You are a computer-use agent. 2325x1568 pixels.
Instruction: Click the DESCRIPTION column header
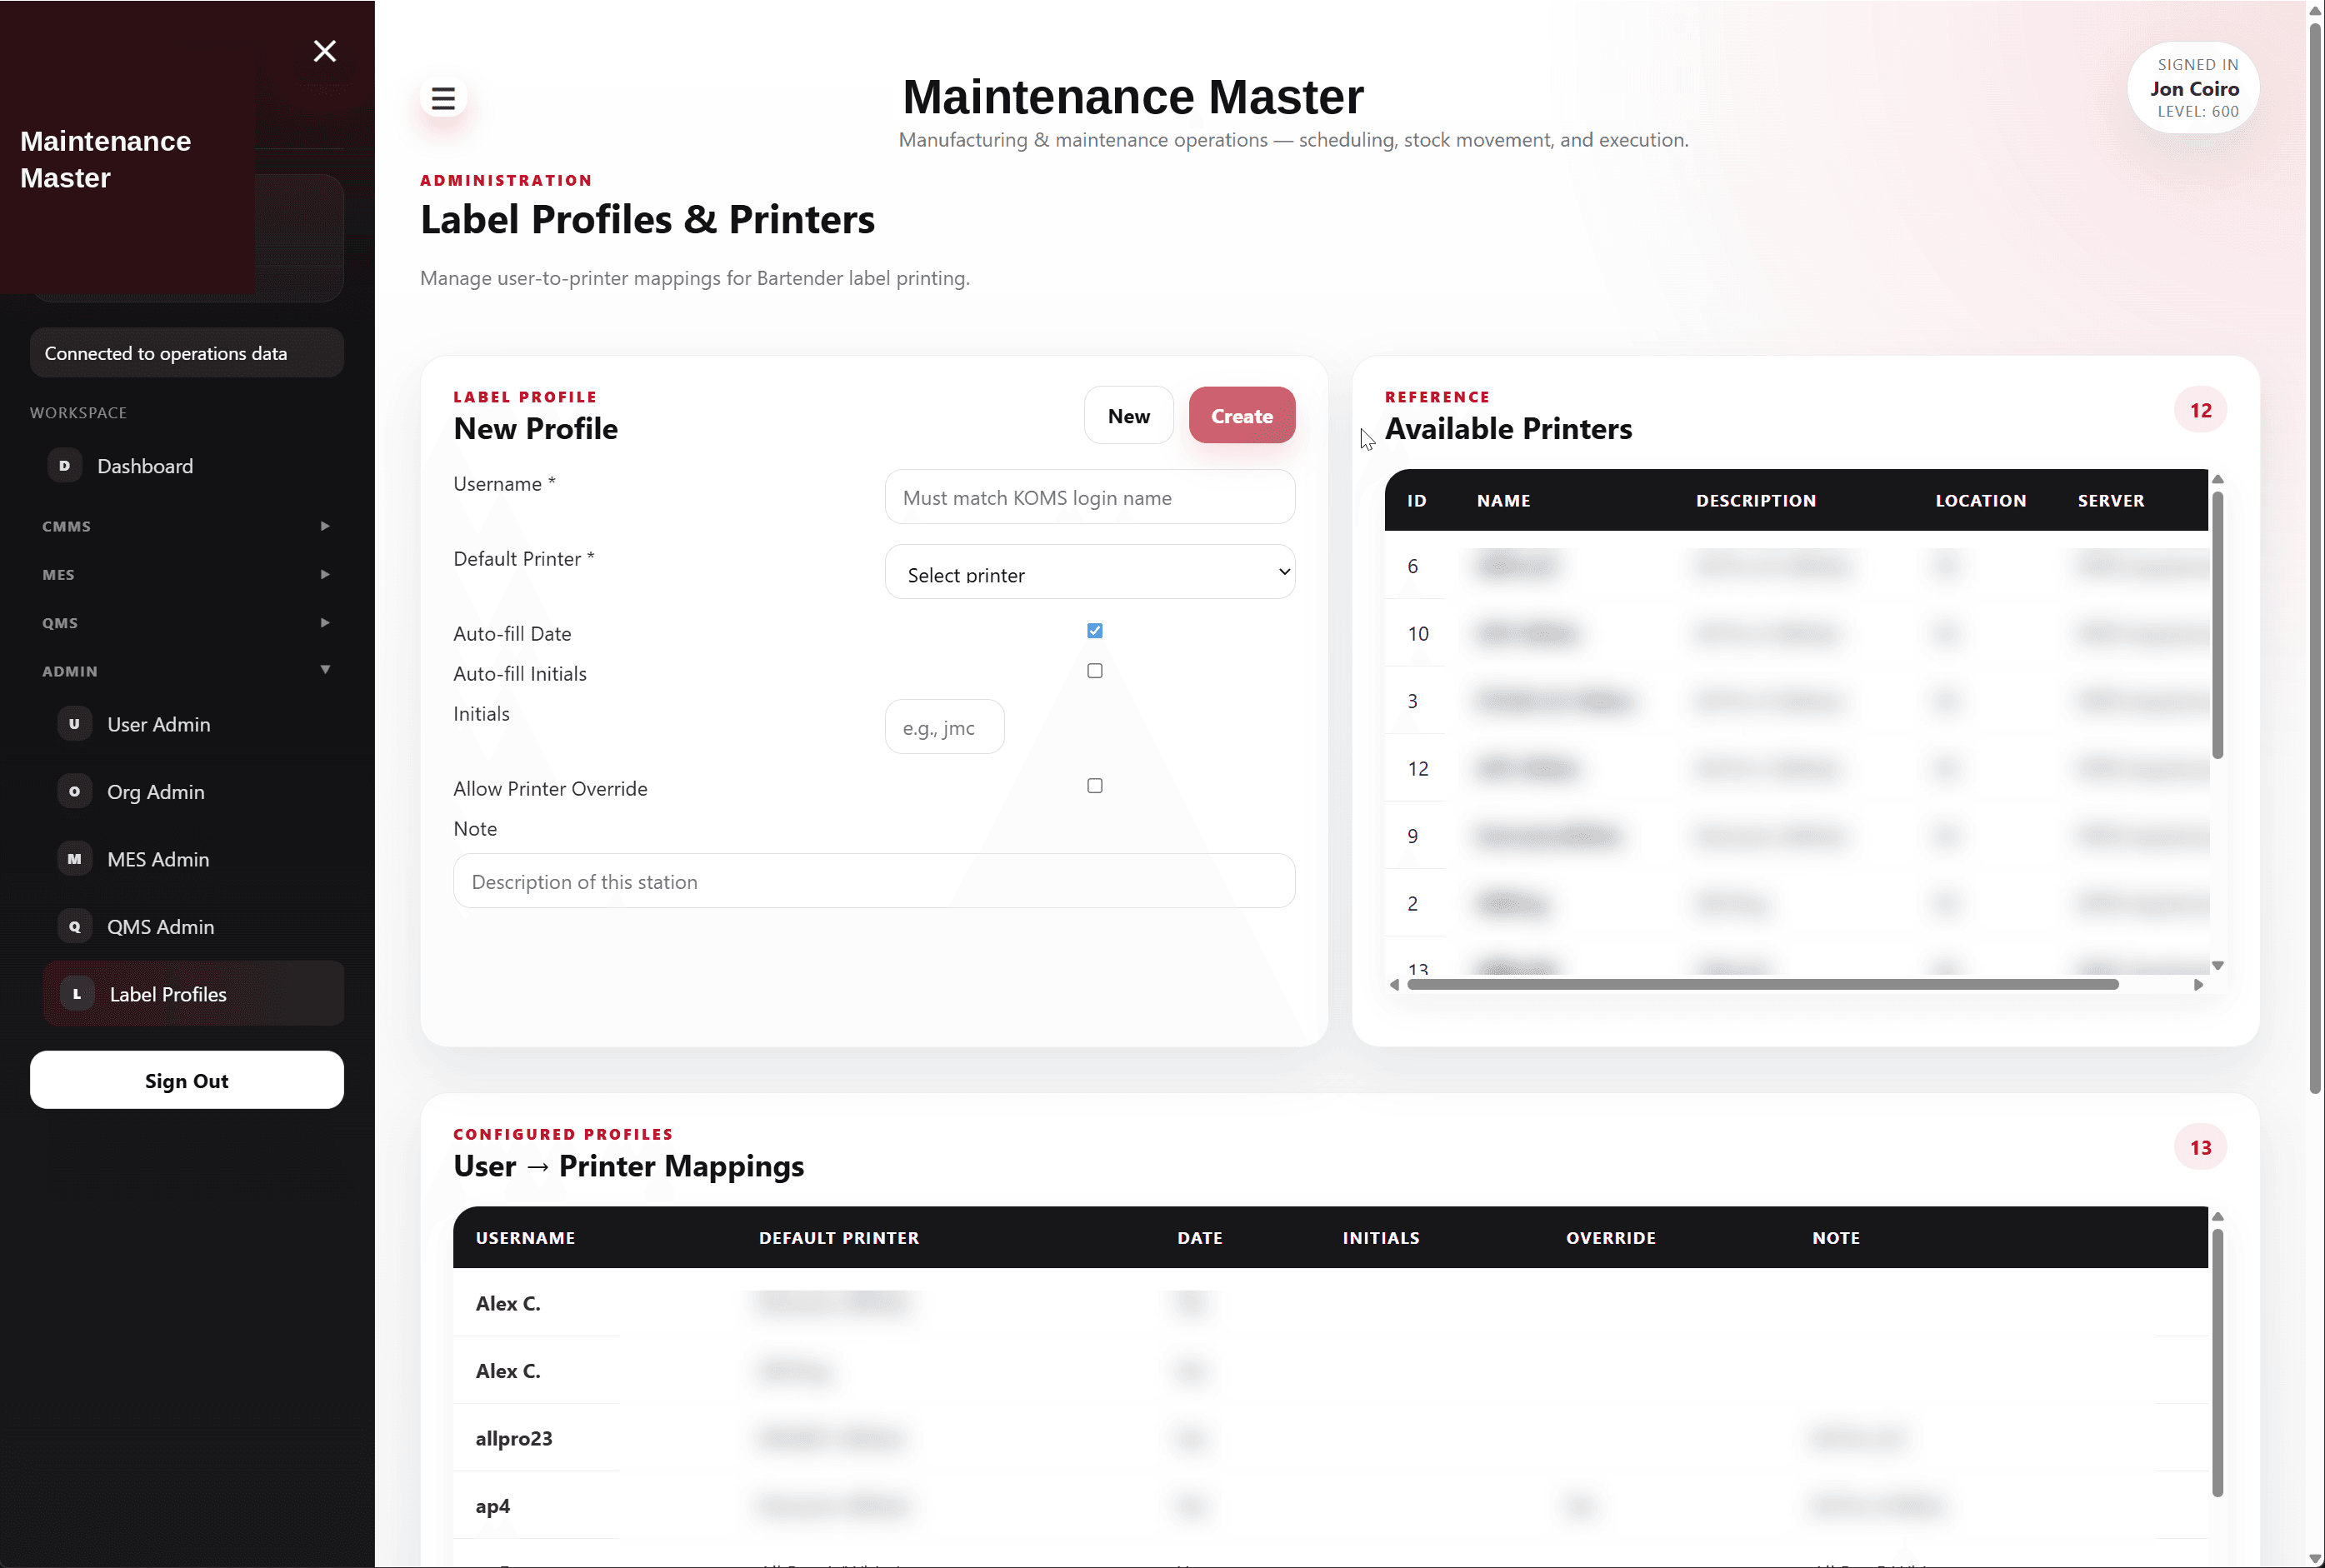pos(1756,501)
